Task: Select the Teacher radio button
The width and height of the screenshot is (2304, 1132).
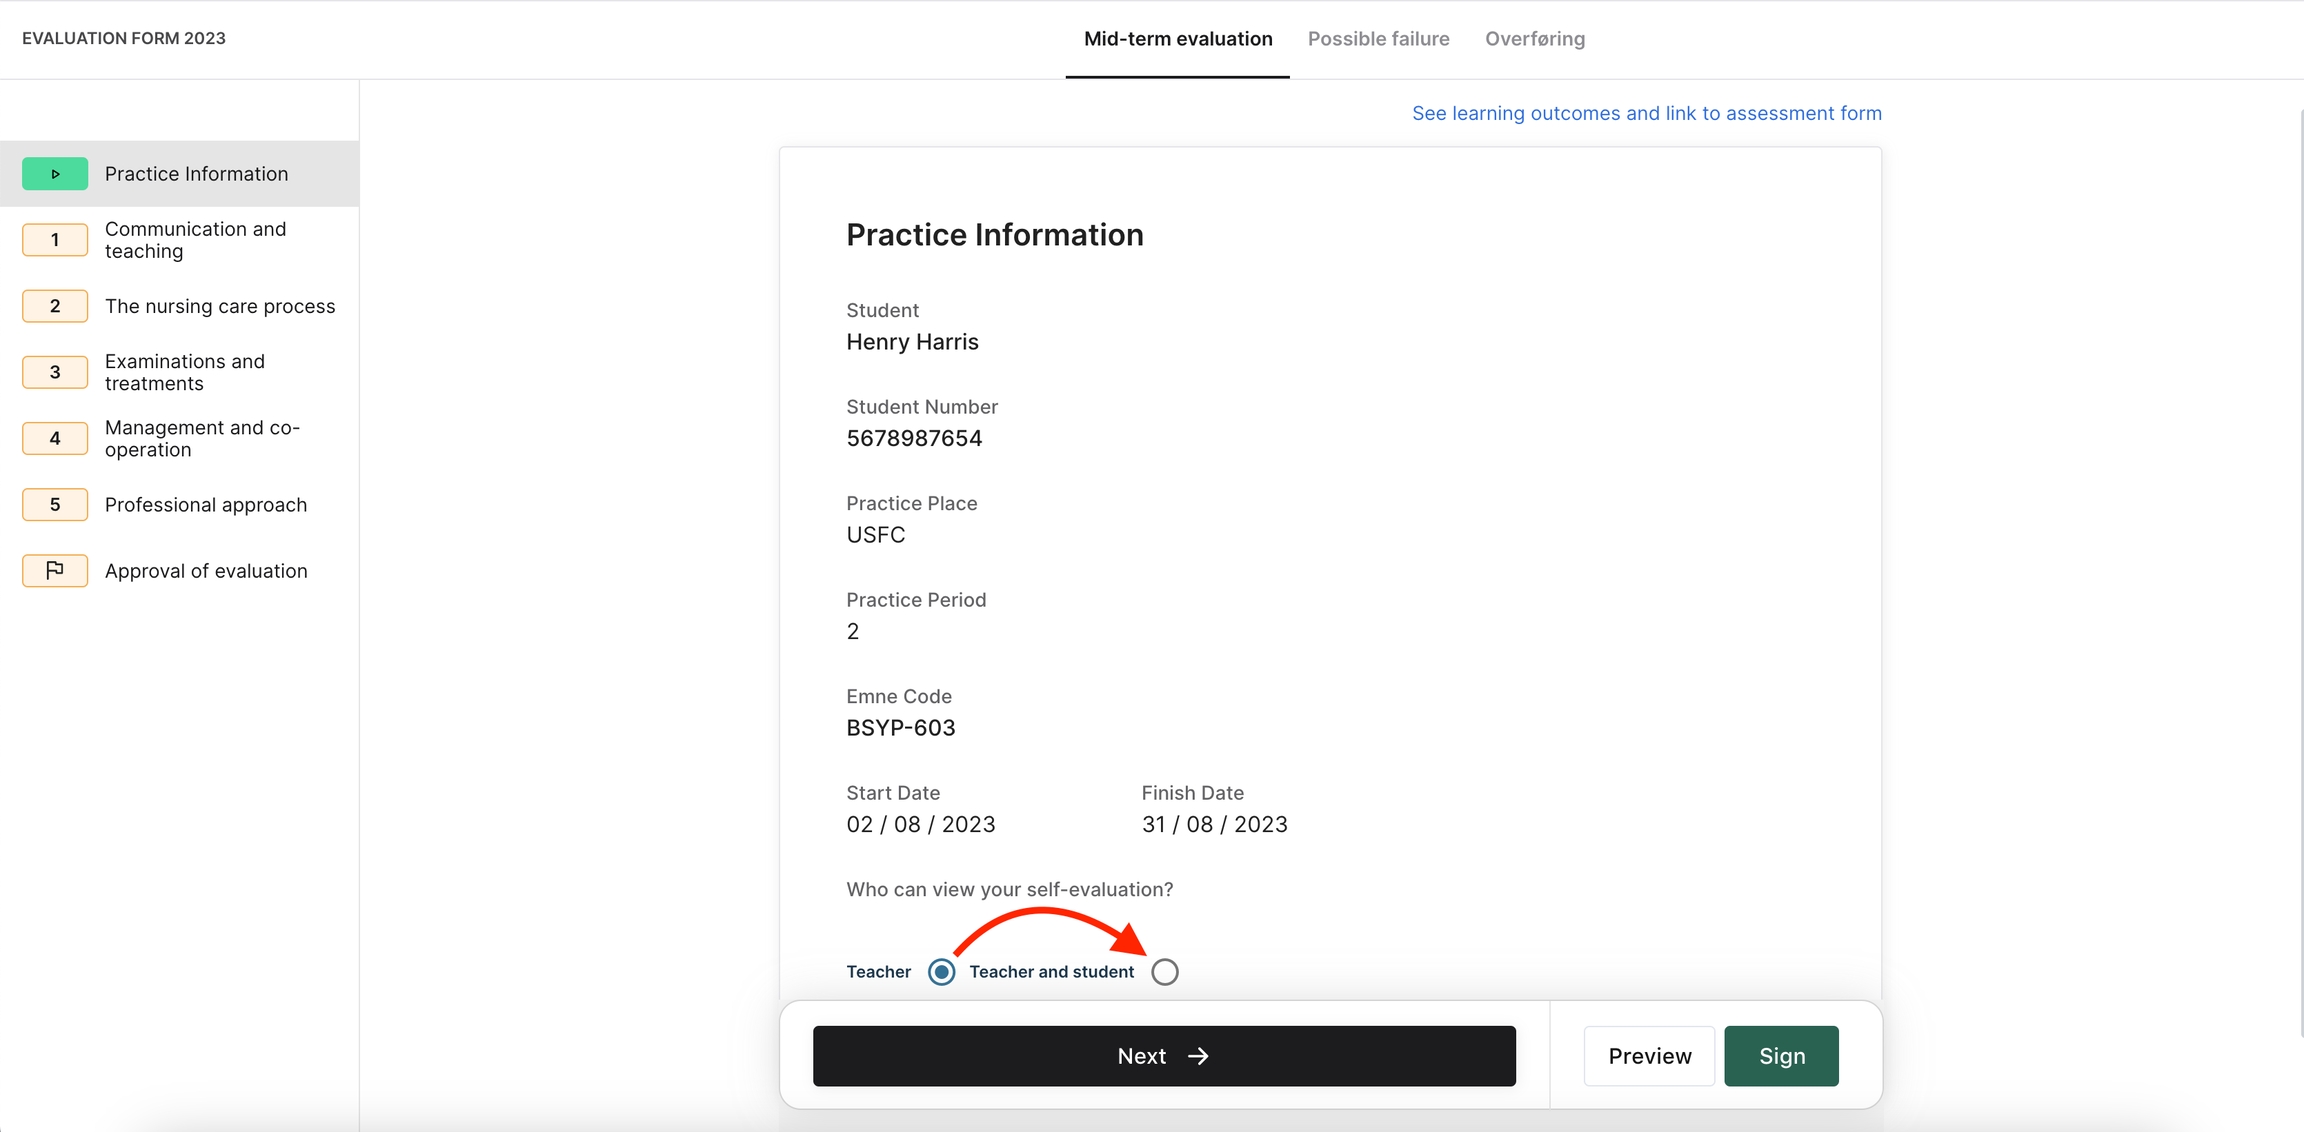Action: [941, 972]
